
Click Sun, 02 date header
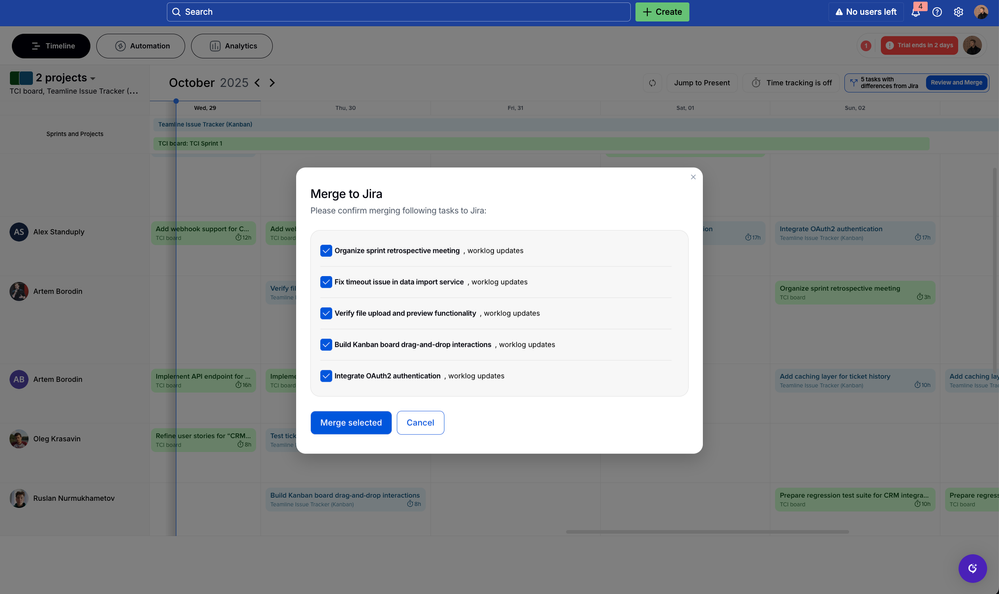click(855, 108)
